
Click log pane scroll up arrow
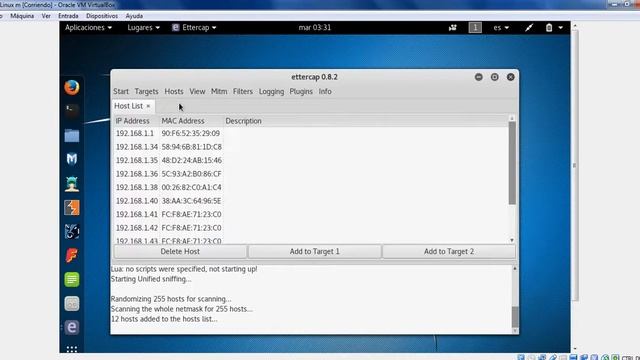(x=515, y=269)
